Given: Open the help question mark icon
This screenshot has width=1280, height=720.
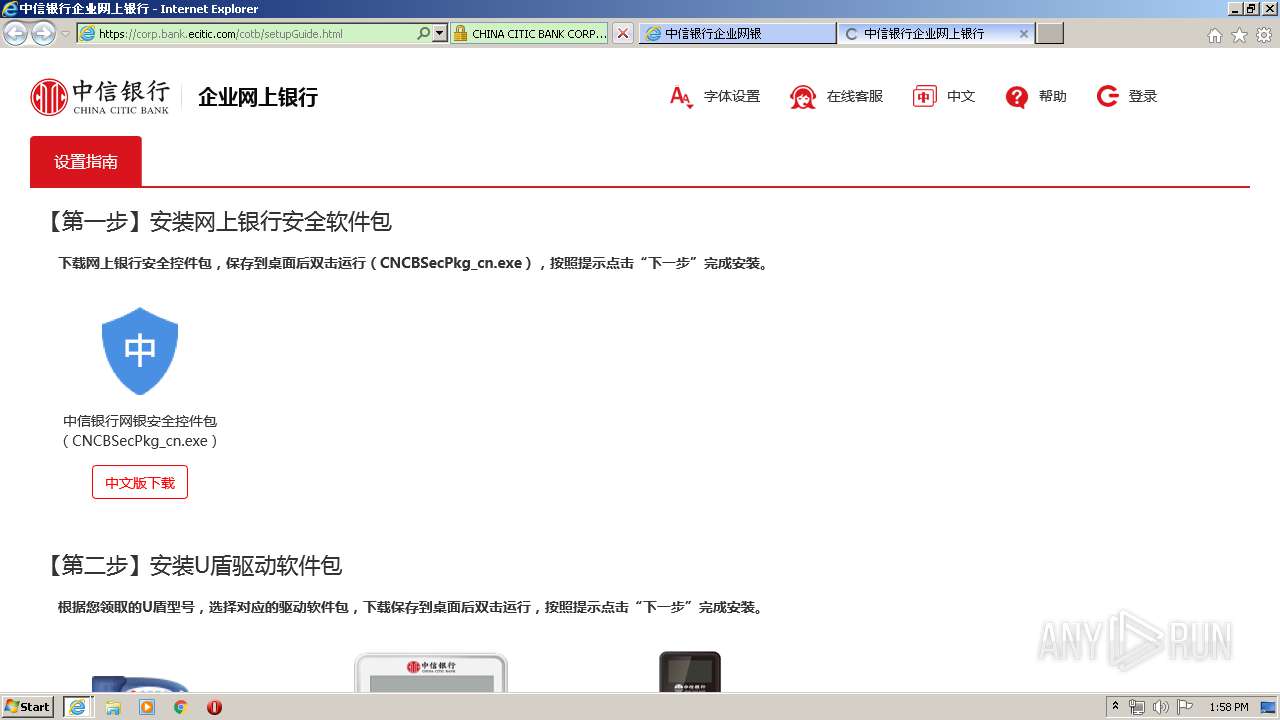Looking at the screenshot, I should pos(1017,97).
